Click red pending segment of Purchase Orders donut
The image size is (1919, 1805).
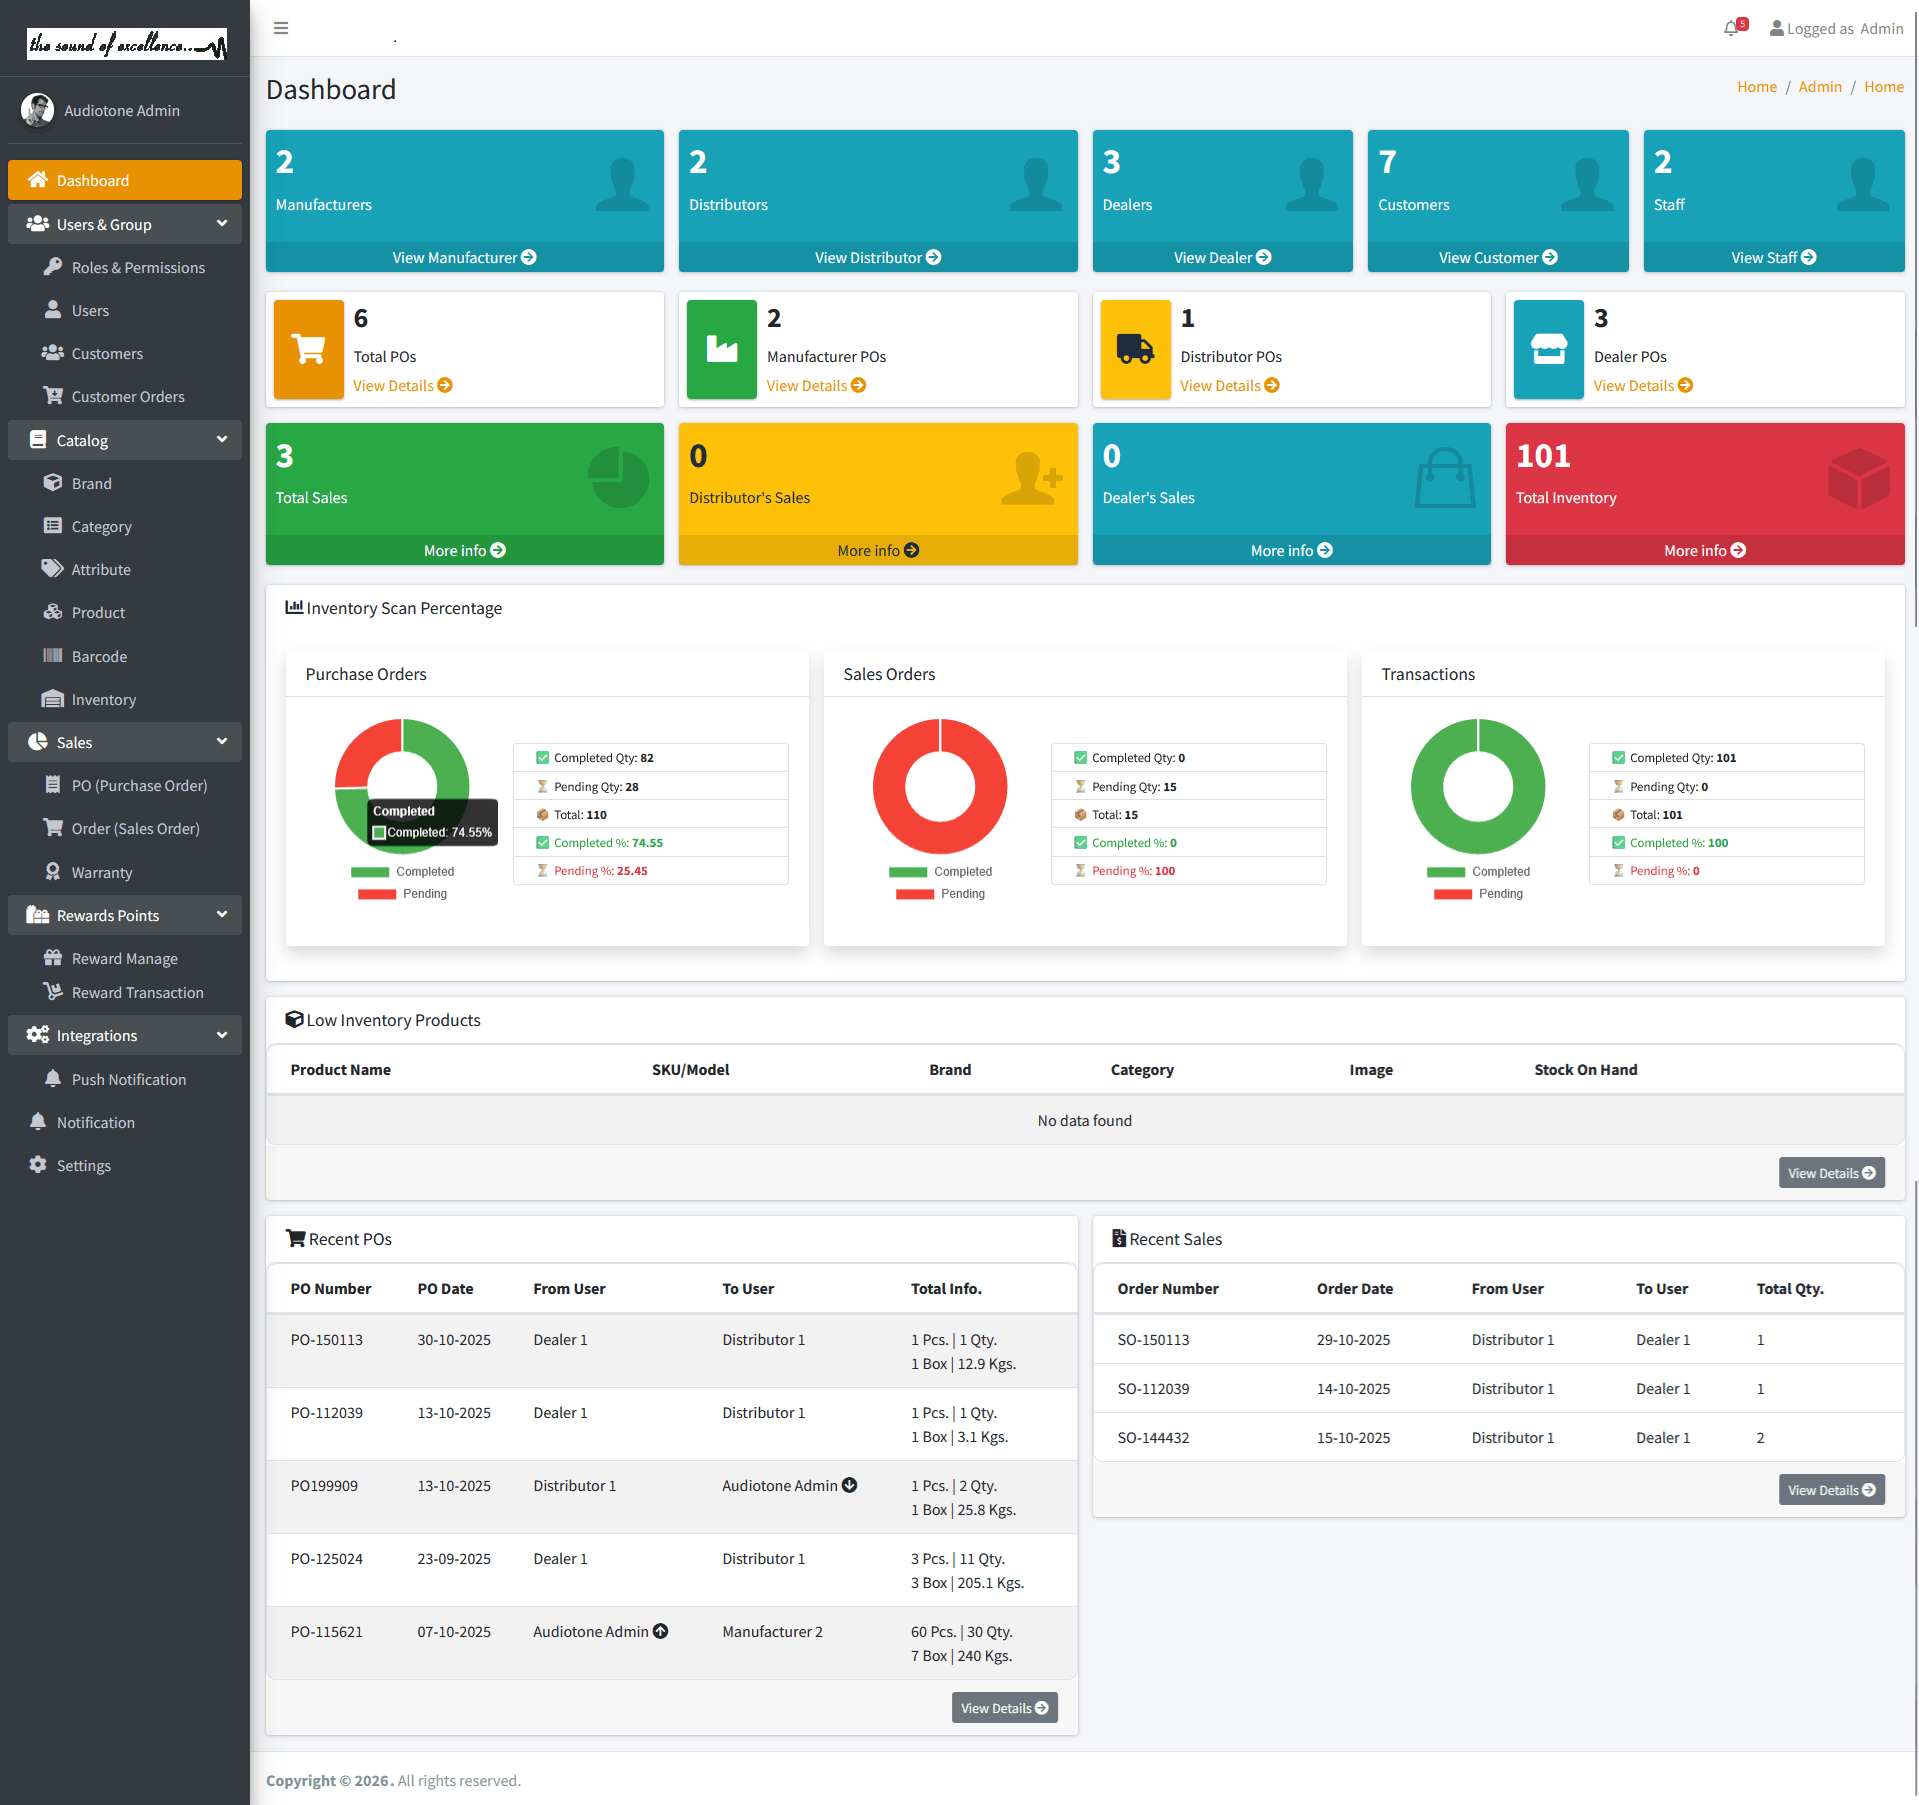click(367, 751)
